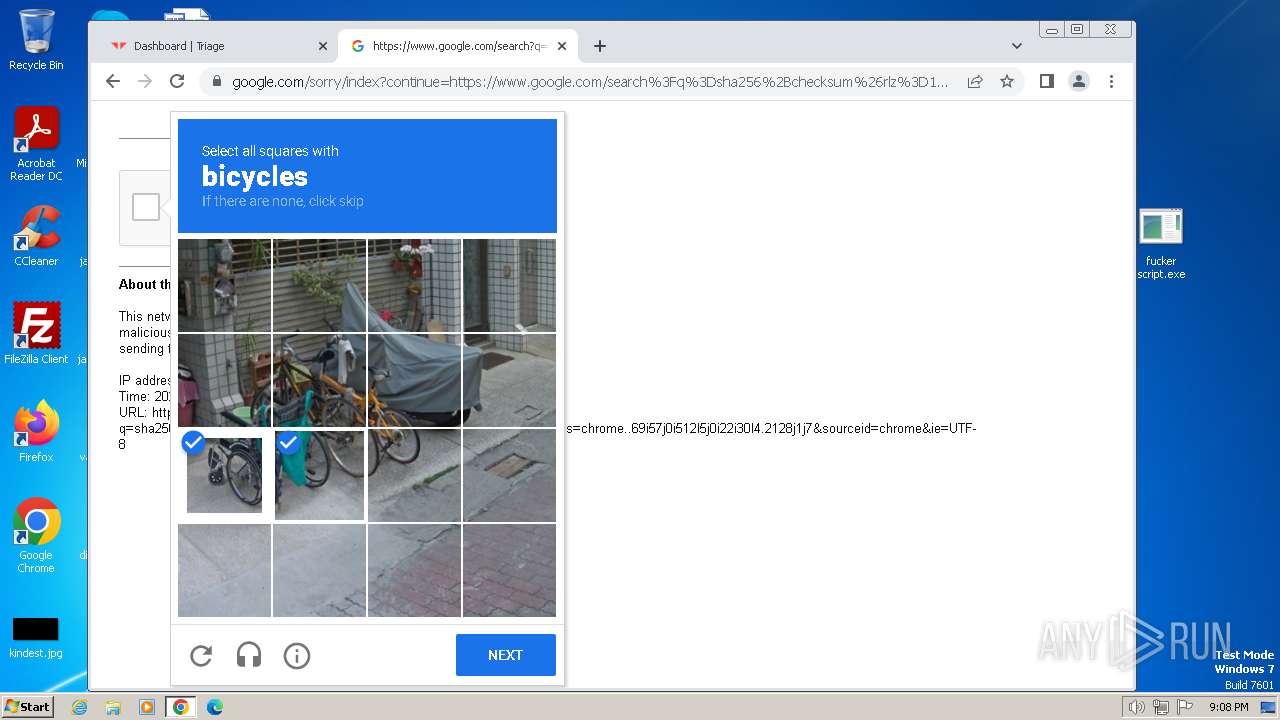The height and width of the screenshot is (720, 1280).
Task: Deselect the checked bicycle wheel tile
Action: tap(319, 475)
